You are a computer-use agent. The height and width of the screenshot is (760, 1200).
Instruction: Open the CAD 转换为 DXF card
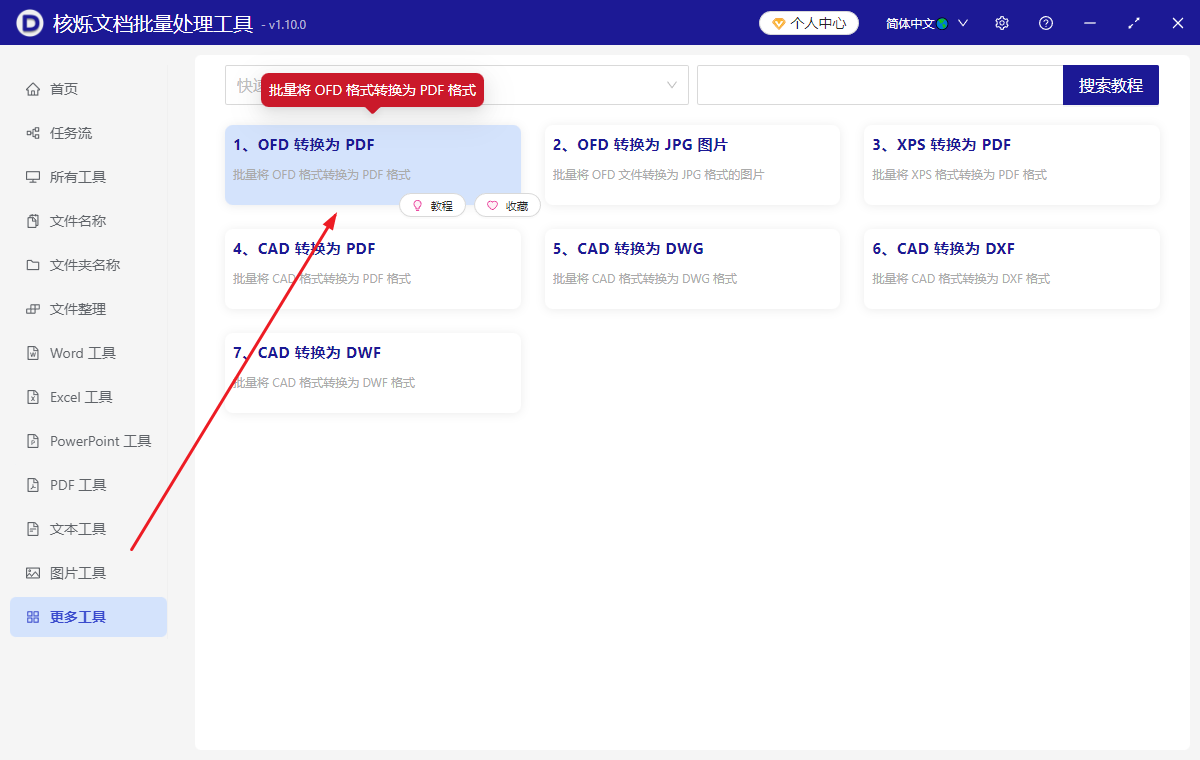[x=1012, y=269]
